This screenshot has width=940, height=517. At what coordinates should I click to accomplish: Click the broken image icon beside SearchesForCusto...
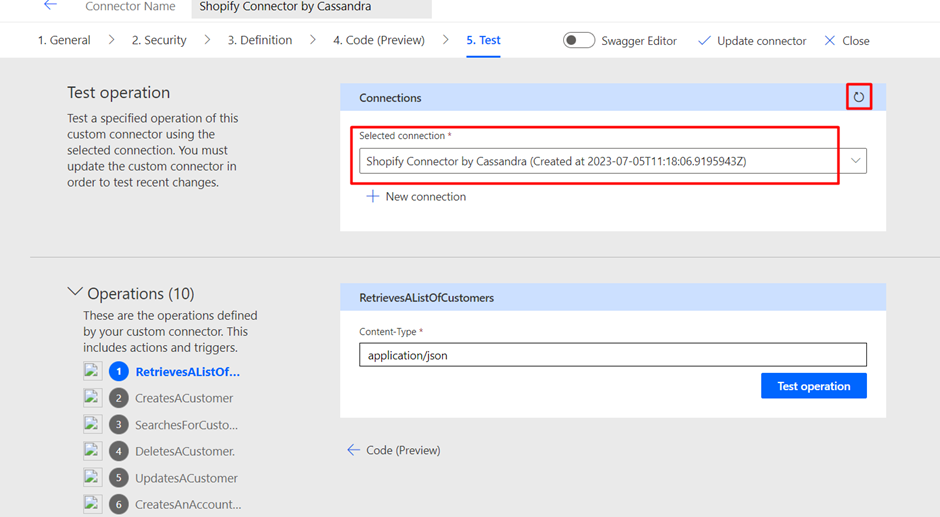pyautogui.click(x=92, y=424)
